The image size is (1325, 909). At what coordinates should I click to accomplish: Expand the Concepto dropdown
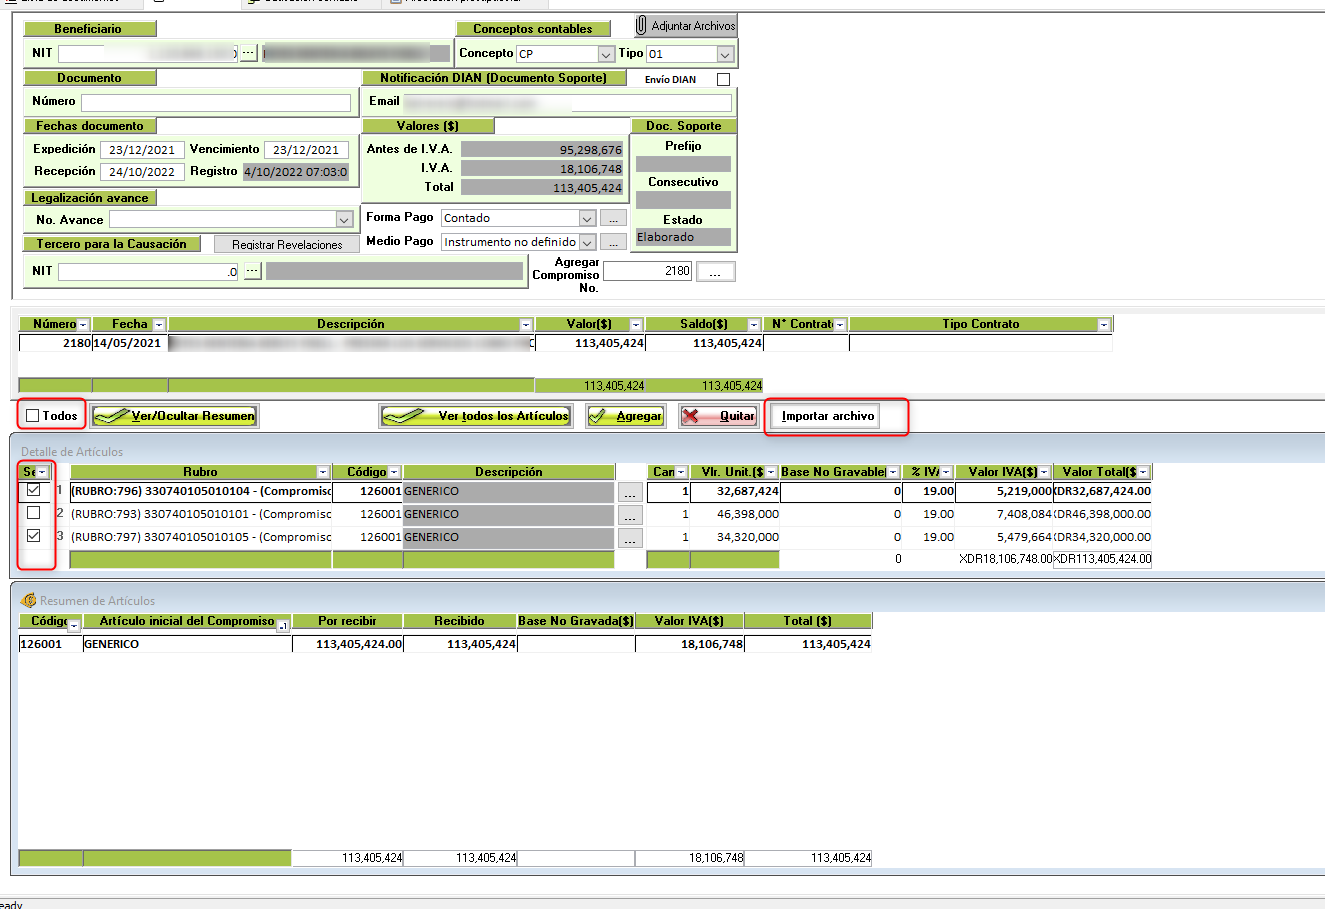(606, 54)
